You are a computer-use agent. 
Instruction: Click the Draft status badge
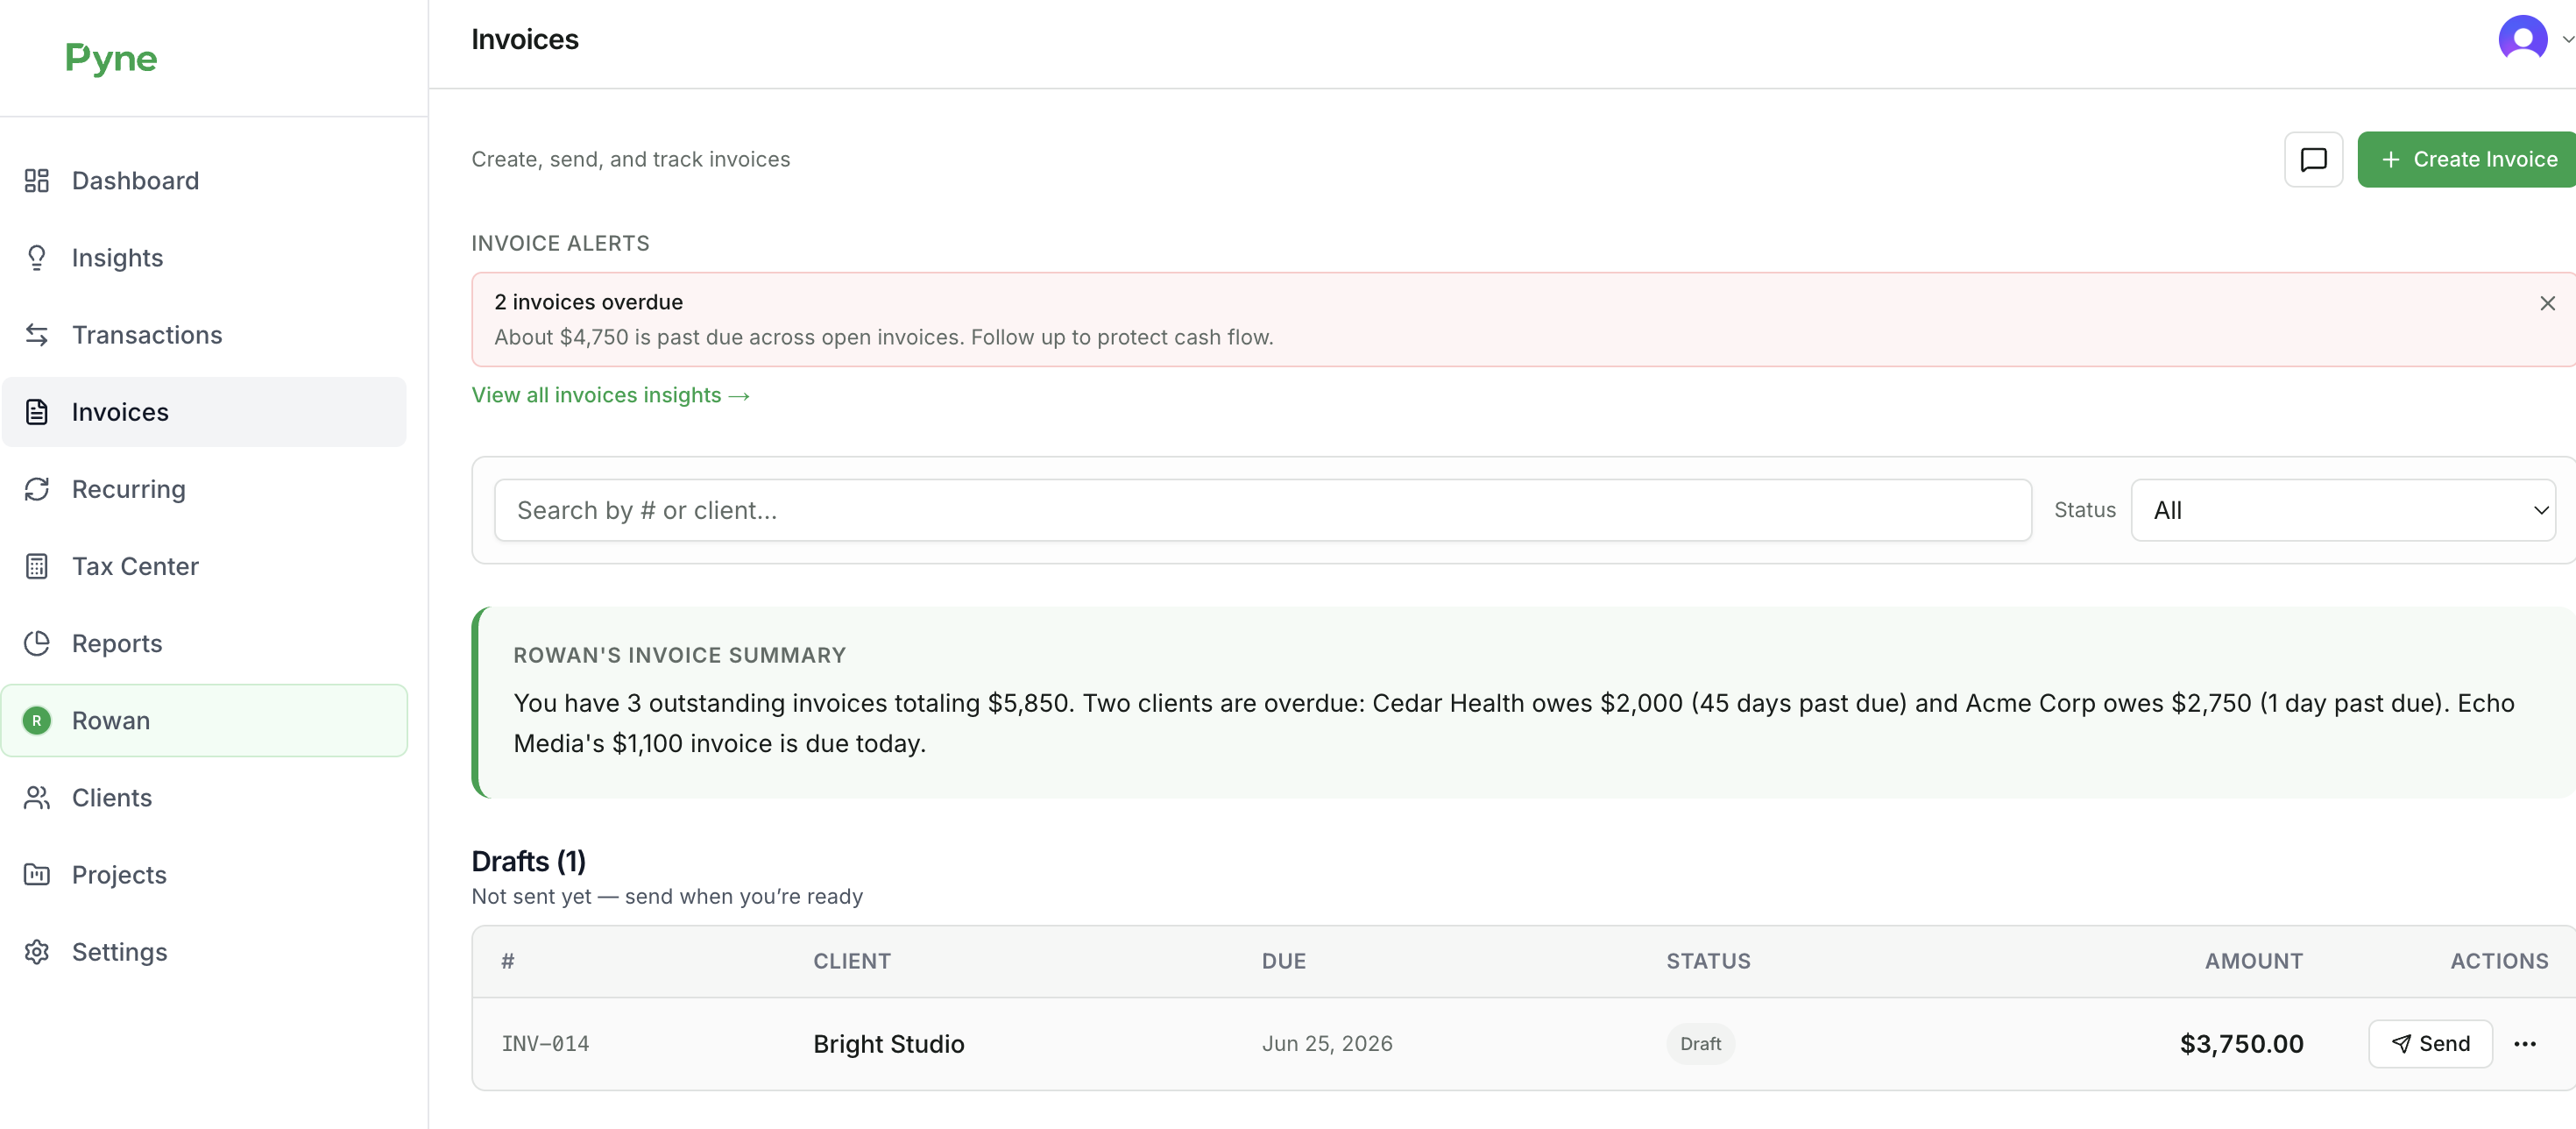[x=1700, y=1044]
